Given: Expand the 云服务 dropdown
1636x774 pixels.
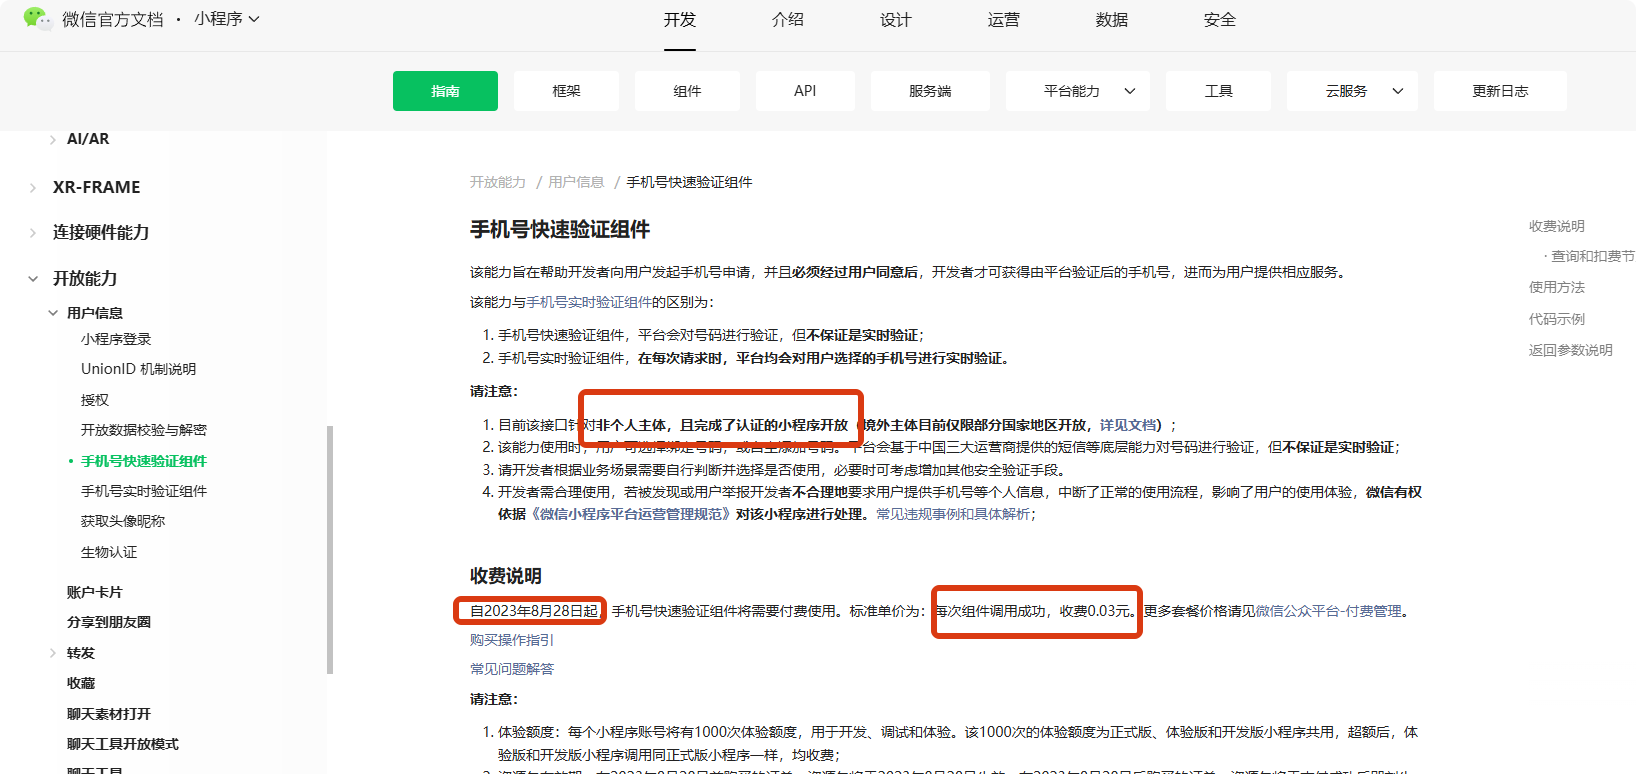Looking at the screenshot, I should tap(1352, 91).
